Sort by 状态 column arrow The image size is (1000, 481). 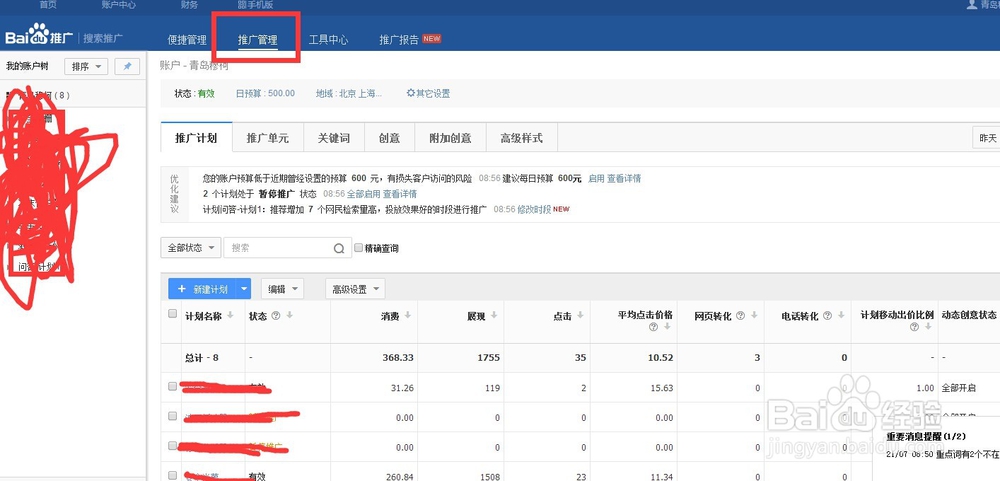pos(289,315)
